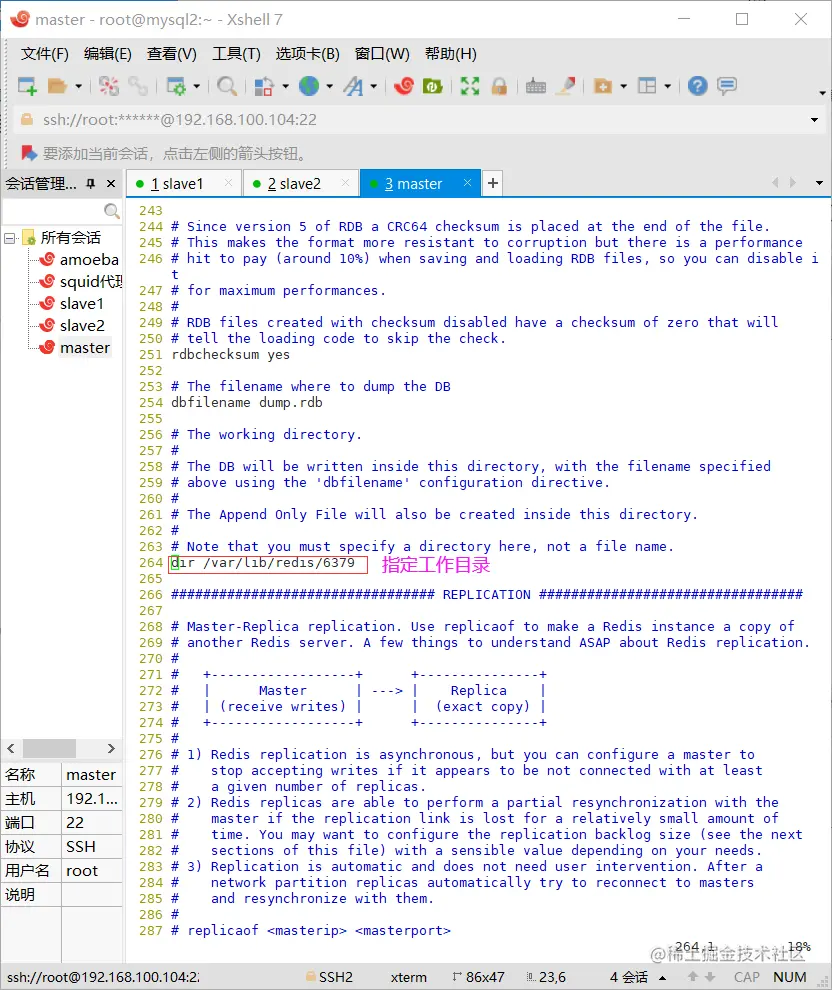Click the chat feedback bubble icon
This screenshot has height=990, width=832.
pyautogui.click(x=727, y=86)
